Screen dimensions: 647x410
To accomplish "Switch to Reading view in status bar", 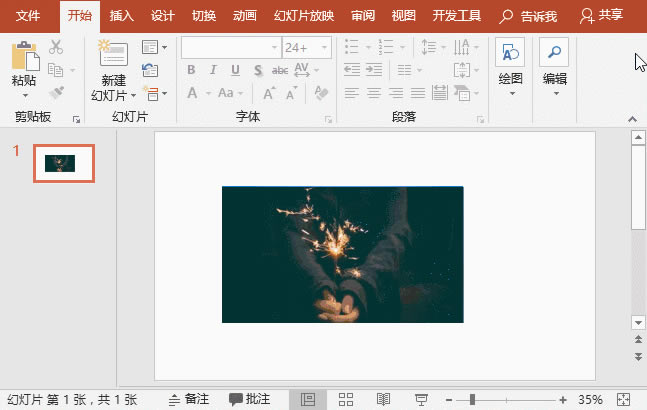I will coord(383,399).
